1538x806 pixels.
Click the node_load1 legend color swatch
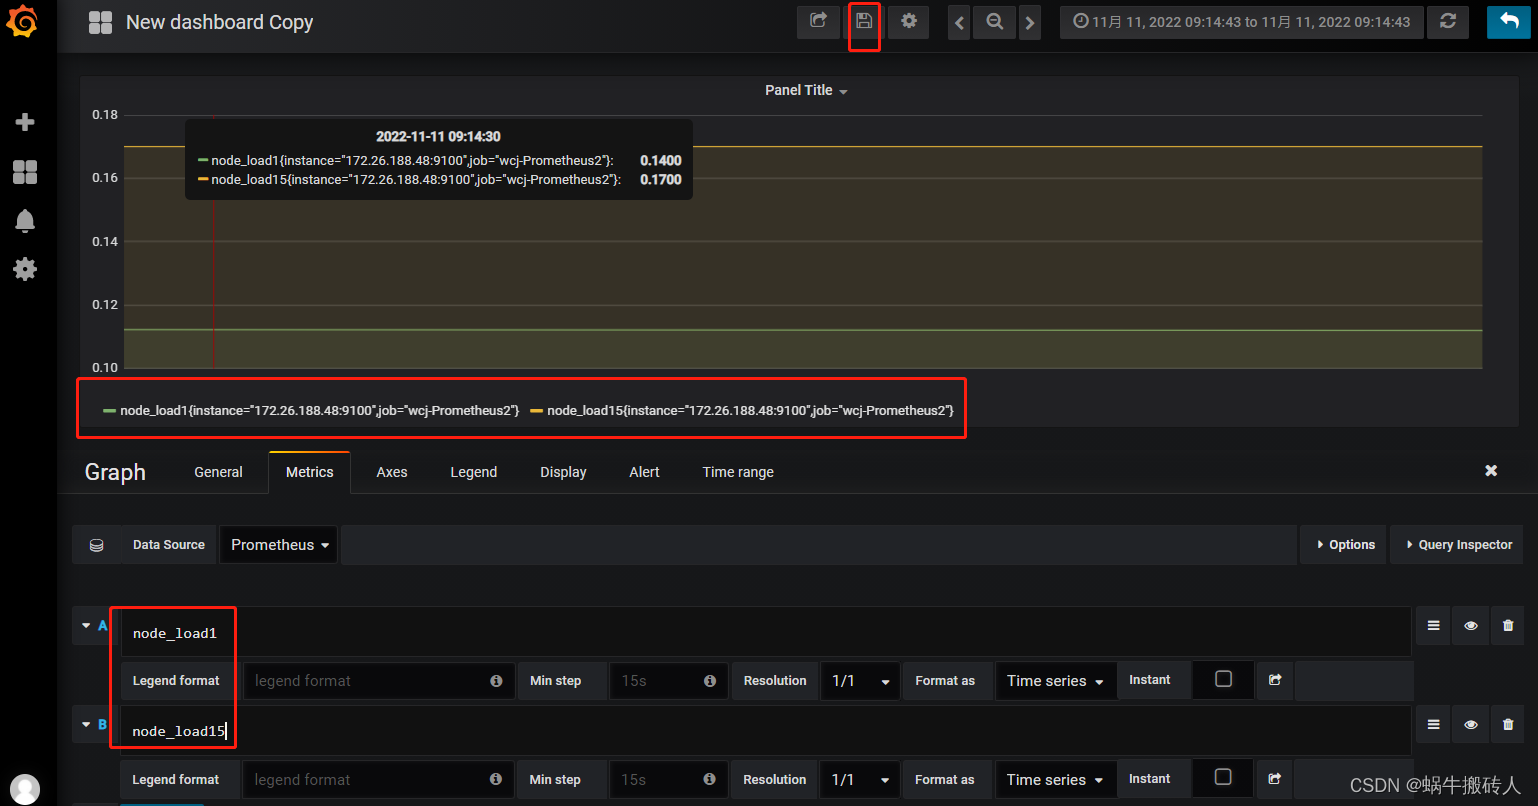click(110, 409)
